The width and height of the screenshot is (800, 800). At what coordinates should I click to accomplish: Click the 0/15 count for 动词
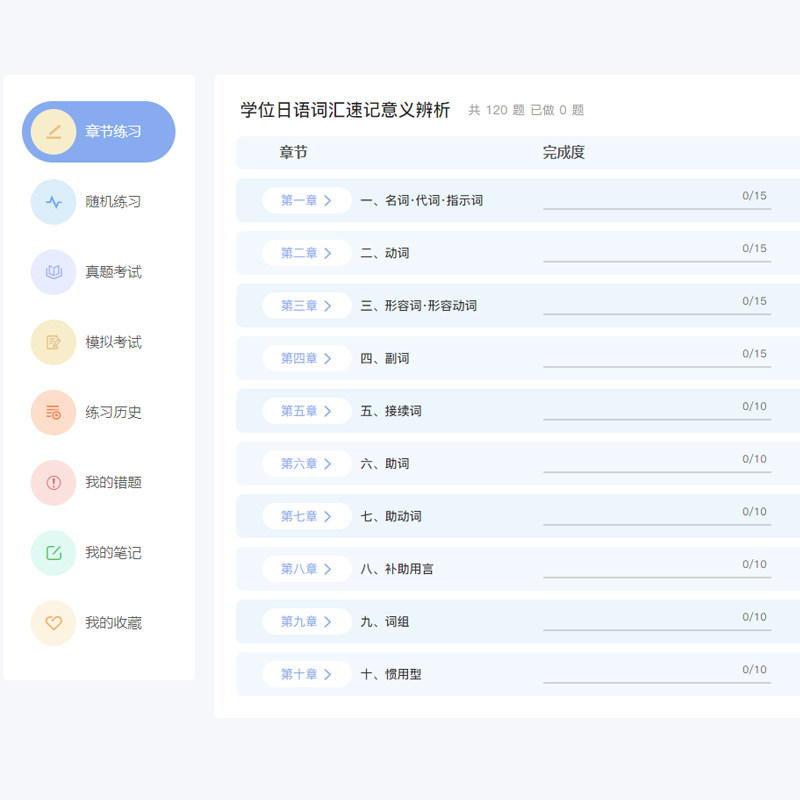click(x=754, y=248)
